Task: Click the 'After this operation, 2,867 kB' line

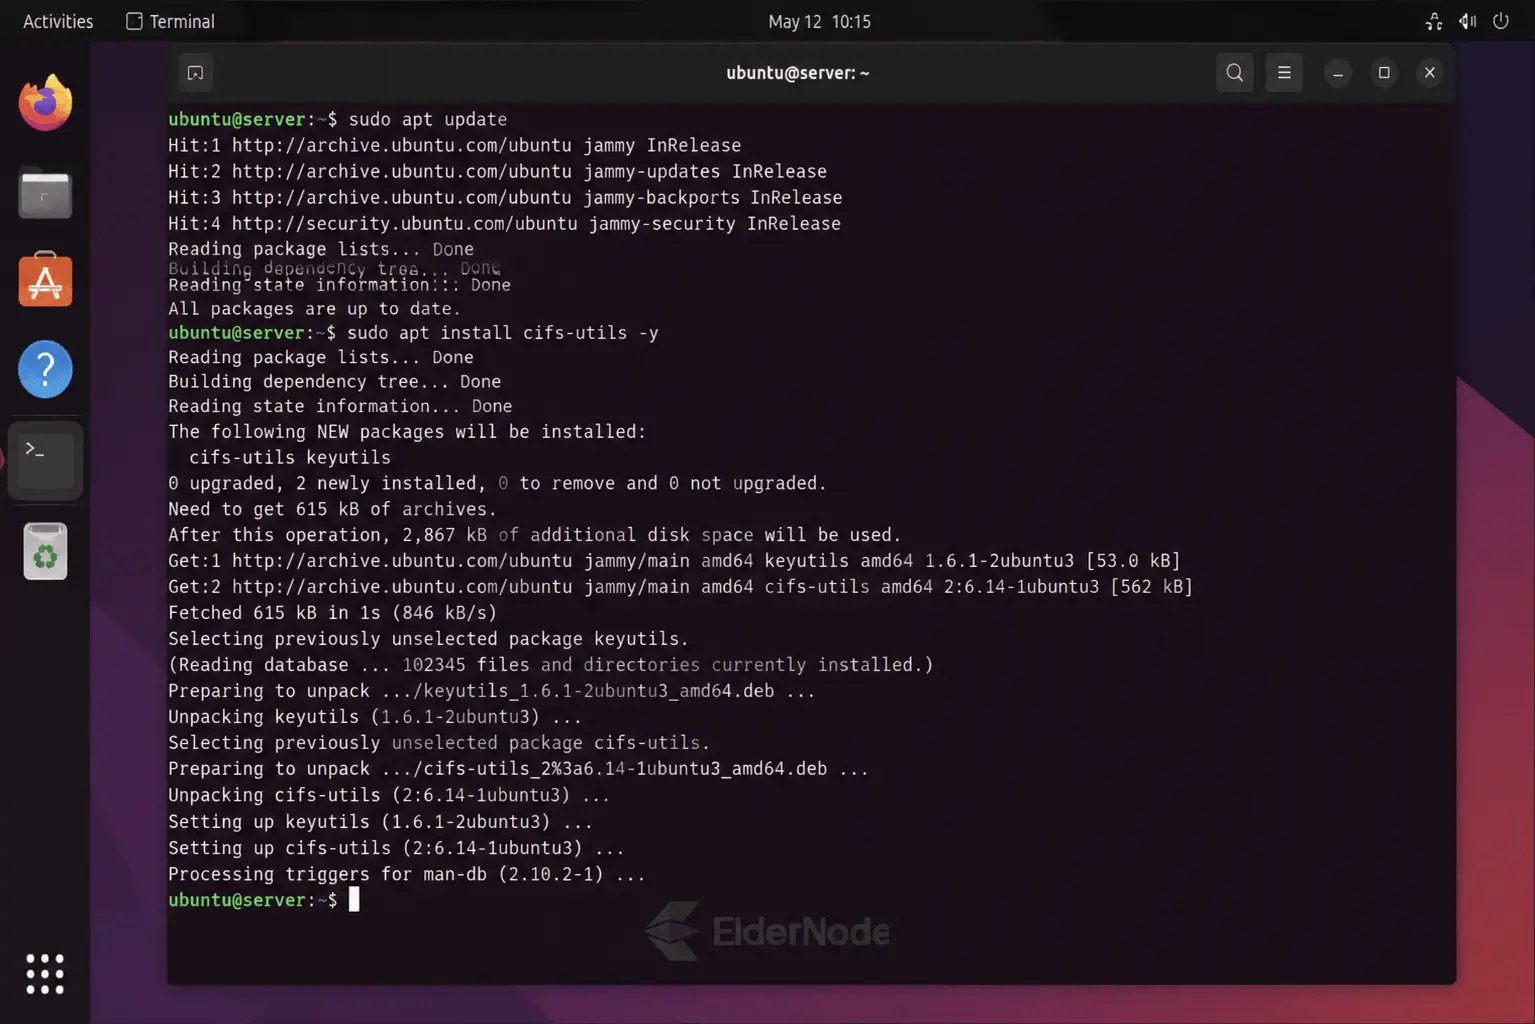Action: pyautogui.click(x=534, y=535)
